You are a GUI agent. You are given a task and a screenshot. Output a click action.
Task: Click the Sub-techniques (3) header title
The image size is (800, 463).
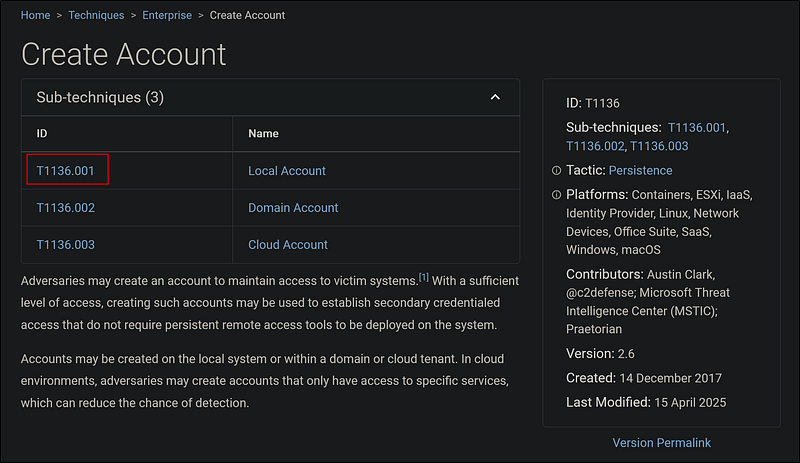click(100, 97)
